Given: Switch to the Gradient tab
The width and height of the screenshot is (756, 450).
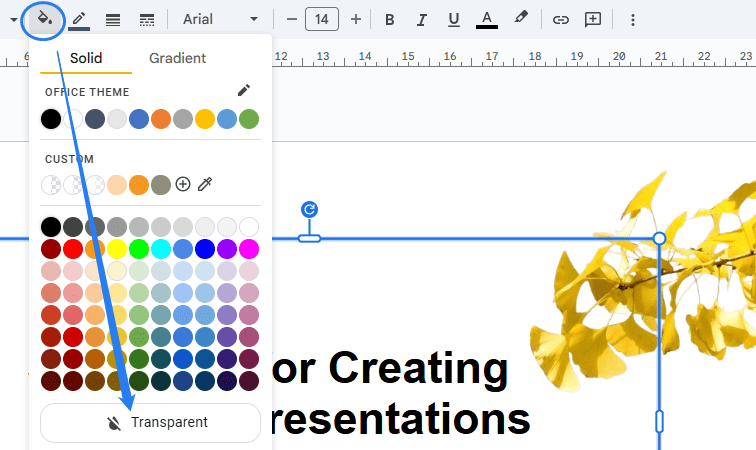Looking at the screenshot, I should coord(177,58).
